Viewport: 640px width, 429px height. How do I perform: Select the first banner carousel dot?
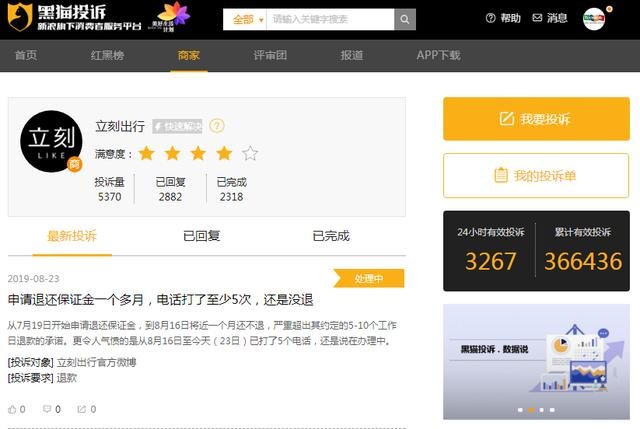520,410
